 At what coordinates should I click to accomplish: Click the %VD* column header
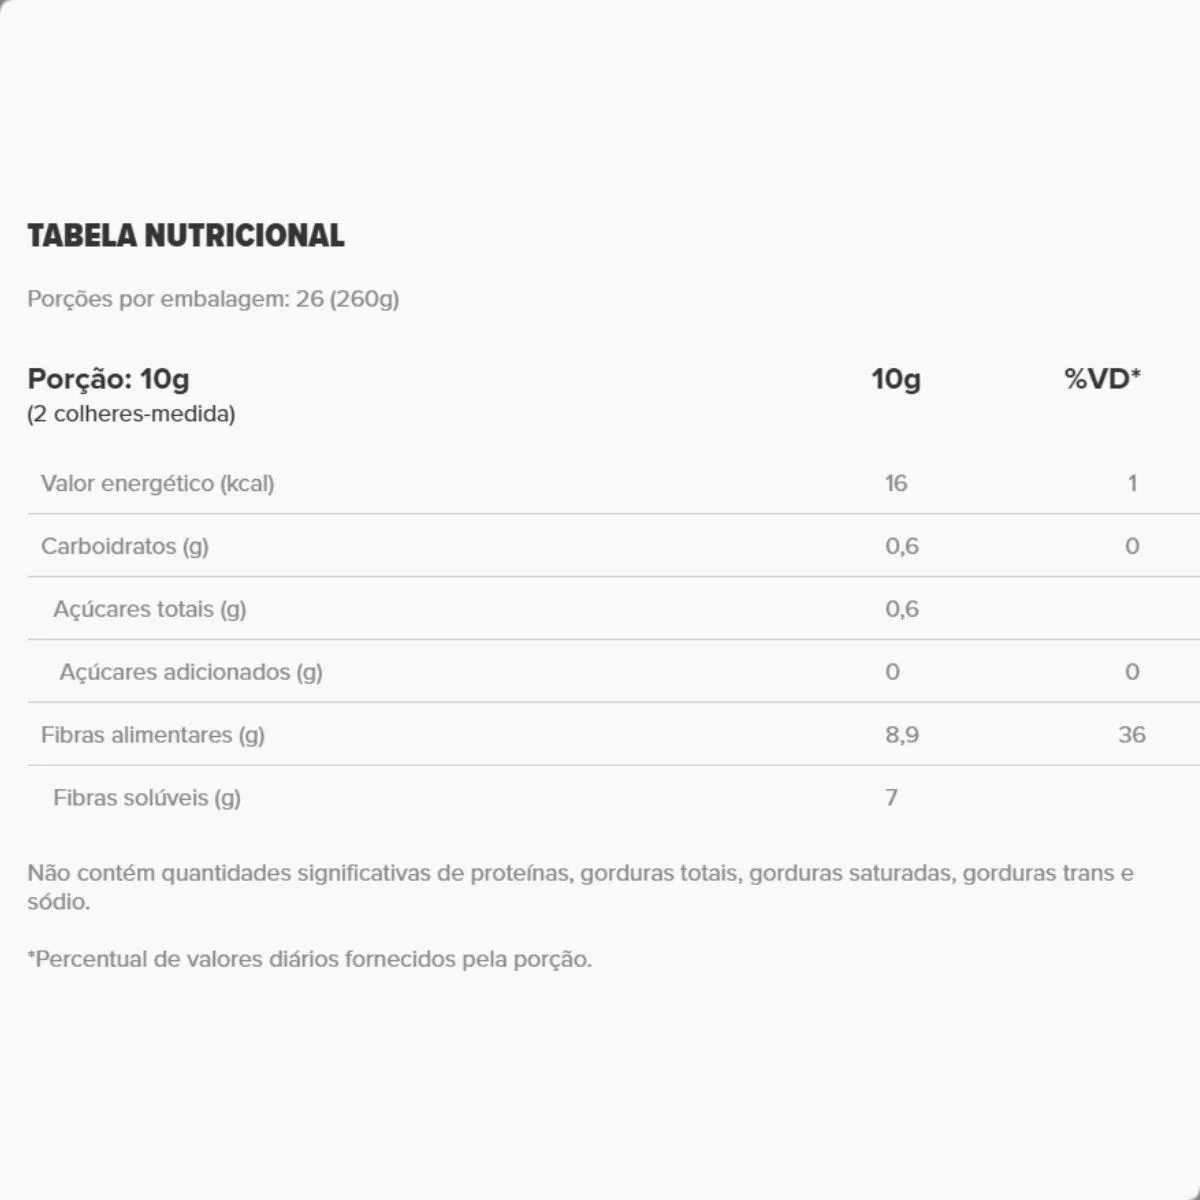pyautogui.click(x=1102, y=379)
